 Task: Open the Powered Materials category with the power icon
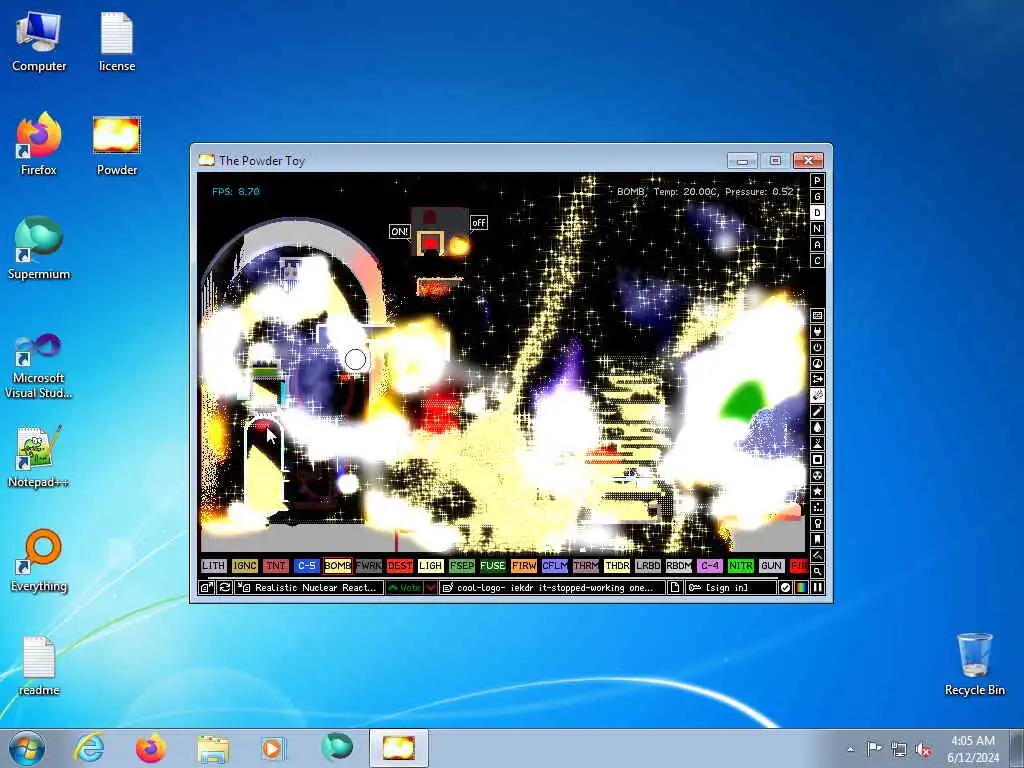coord(817,347)
